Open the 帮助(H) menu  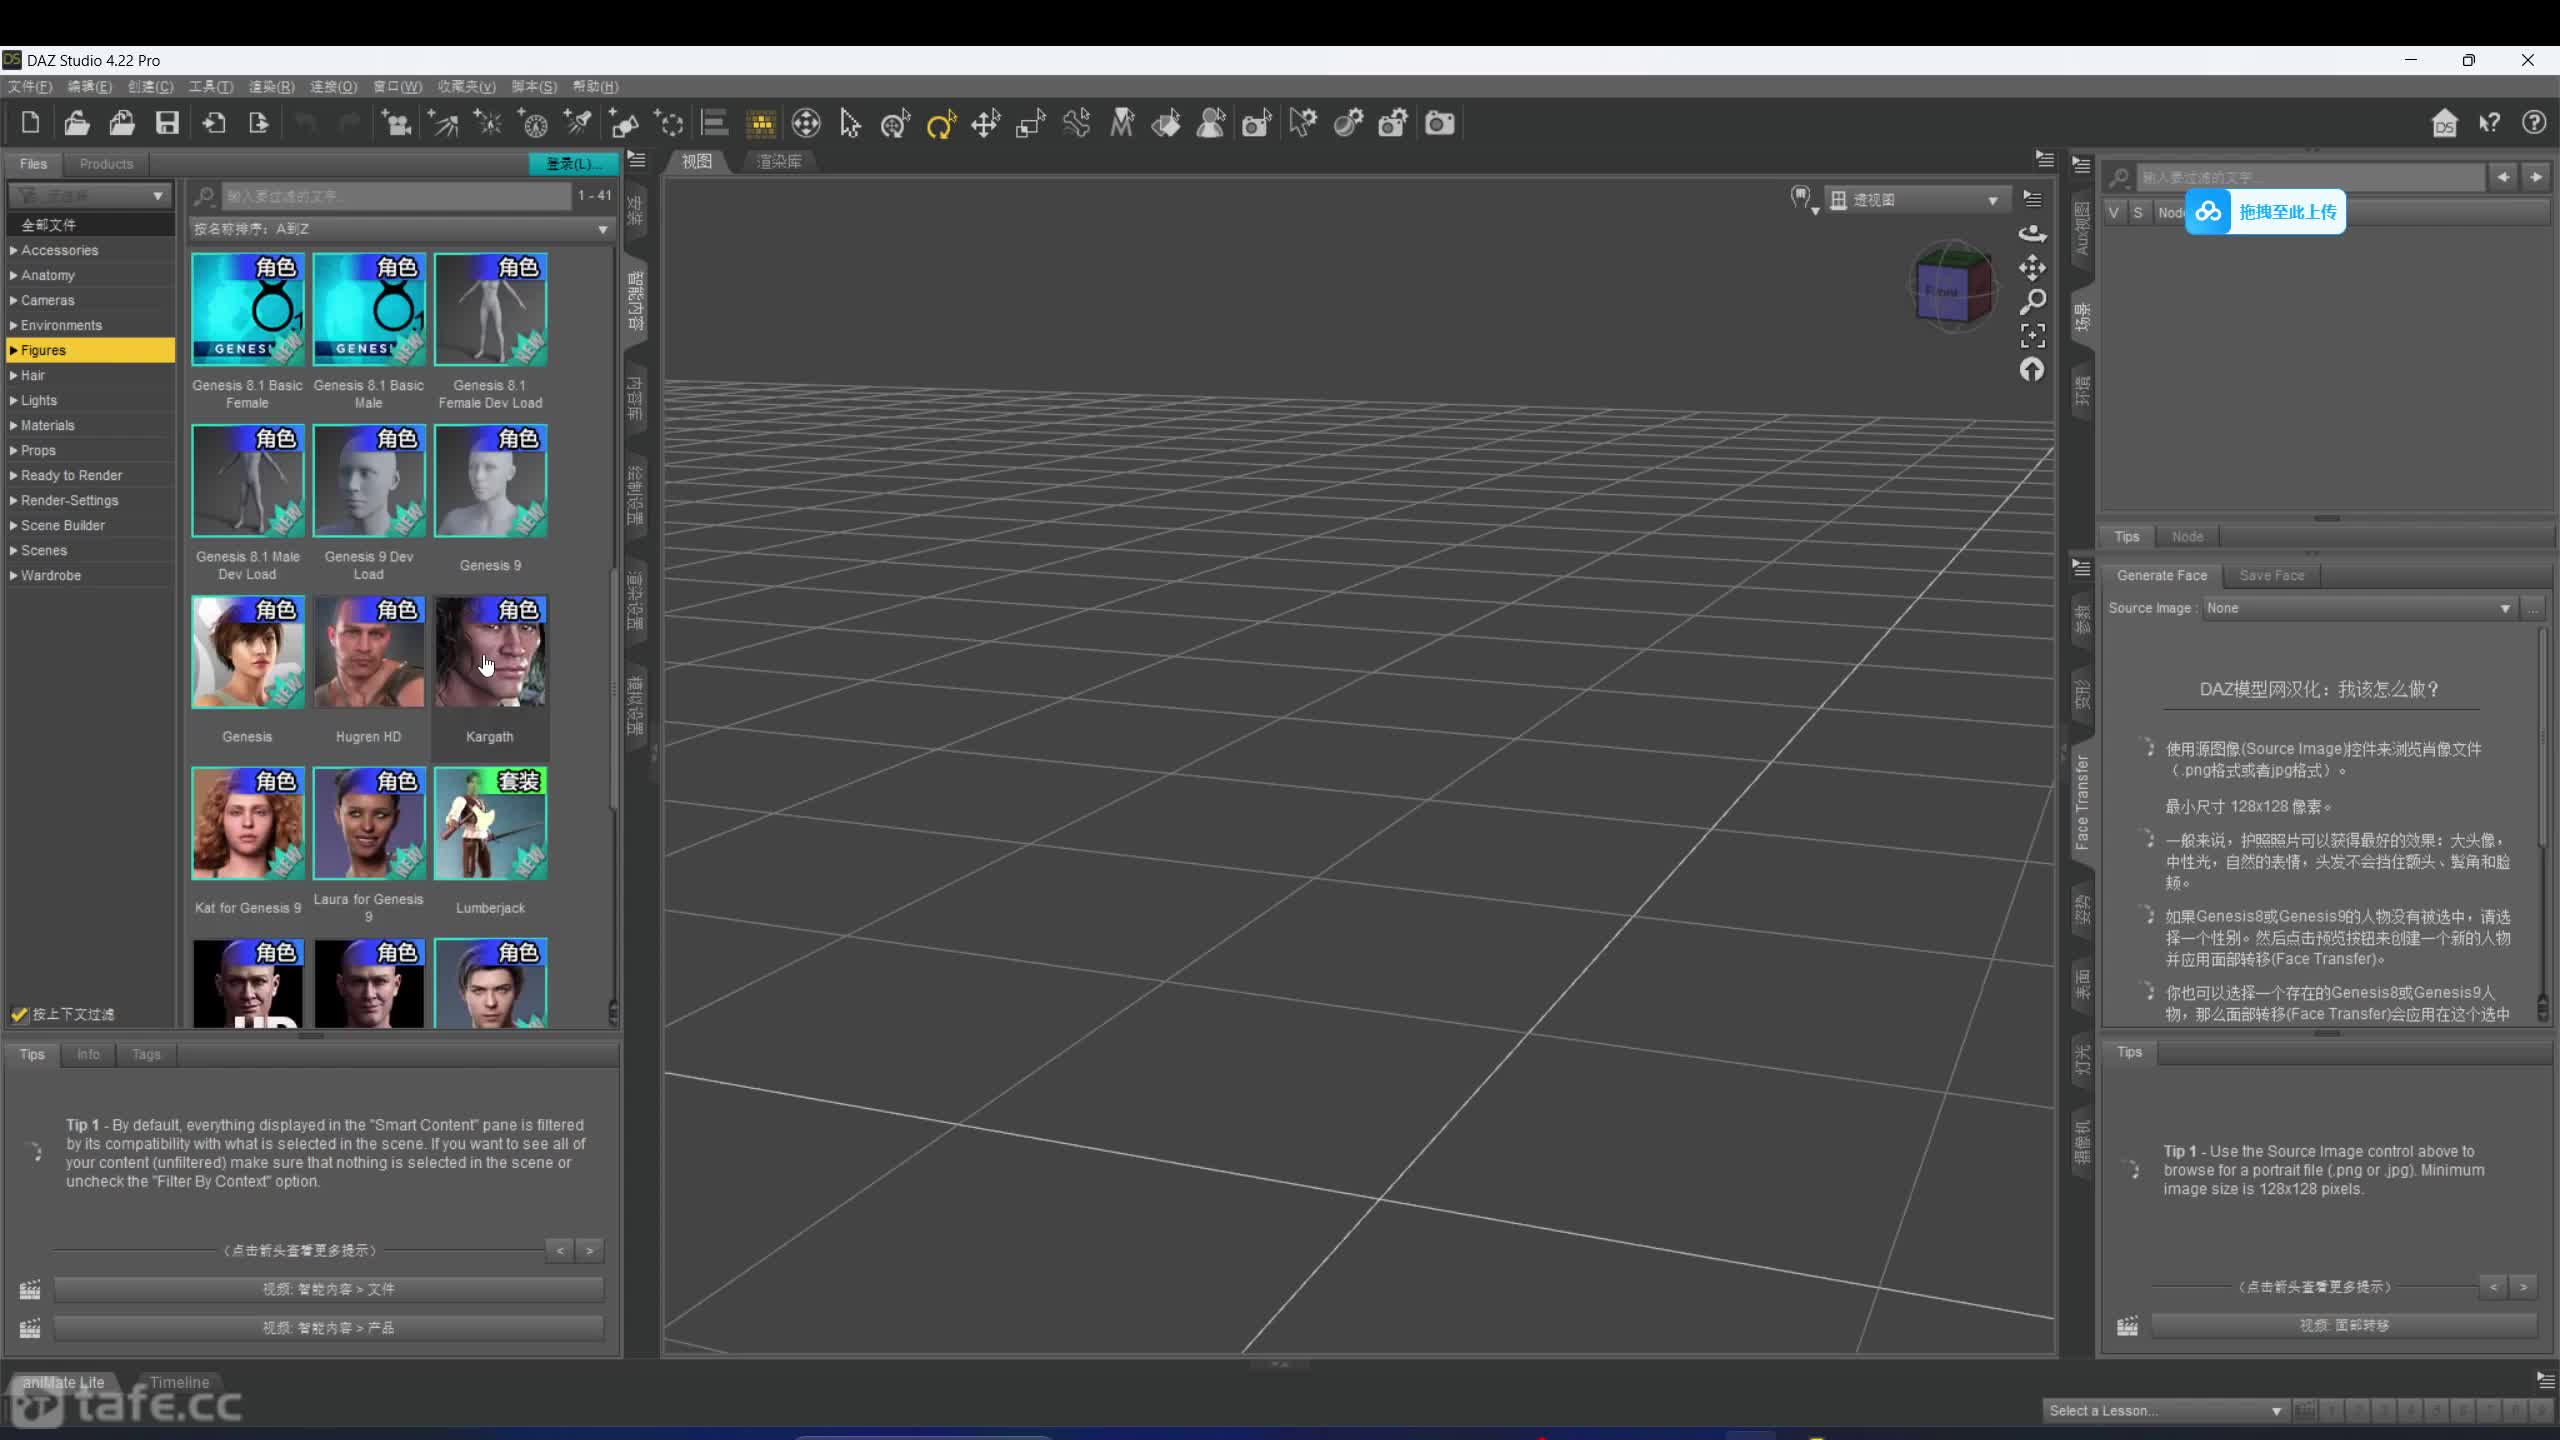pyautogui.click(x=595, y=87)
